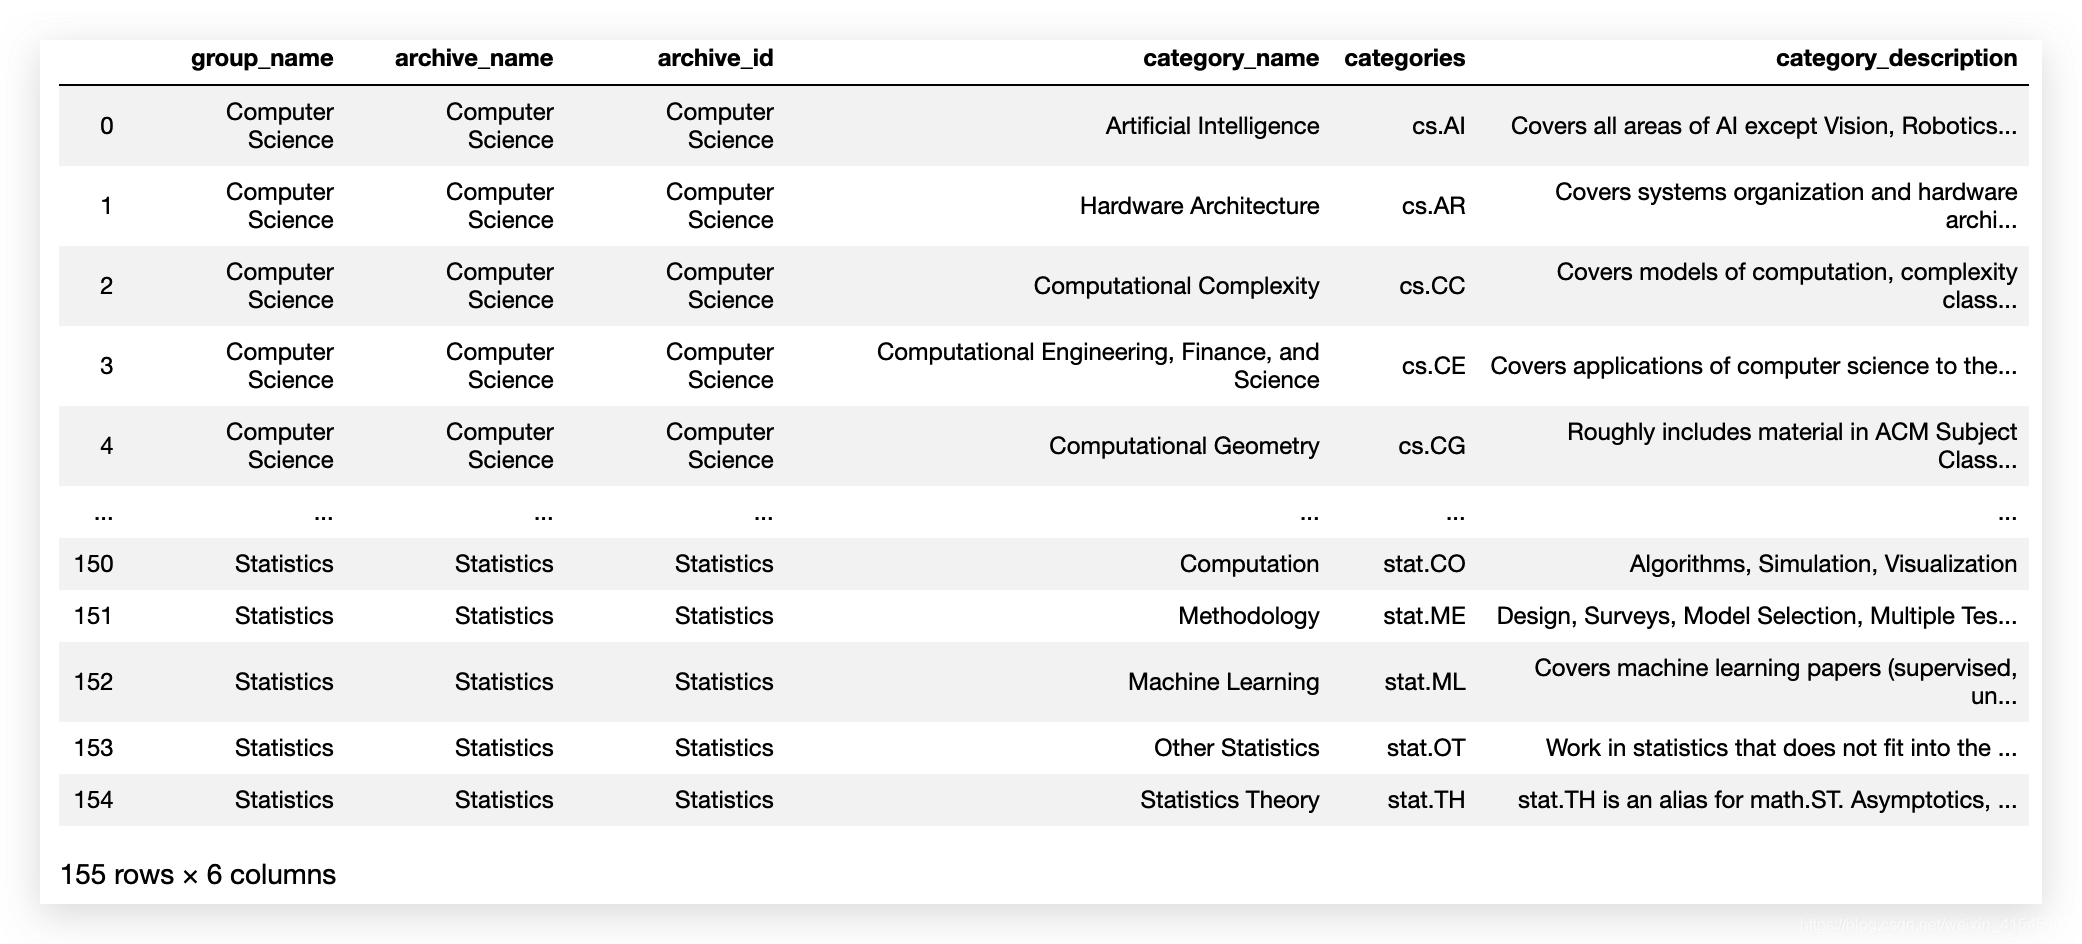
Task: Click archive_name Computer Science in row 2
Action: [500, 286]
